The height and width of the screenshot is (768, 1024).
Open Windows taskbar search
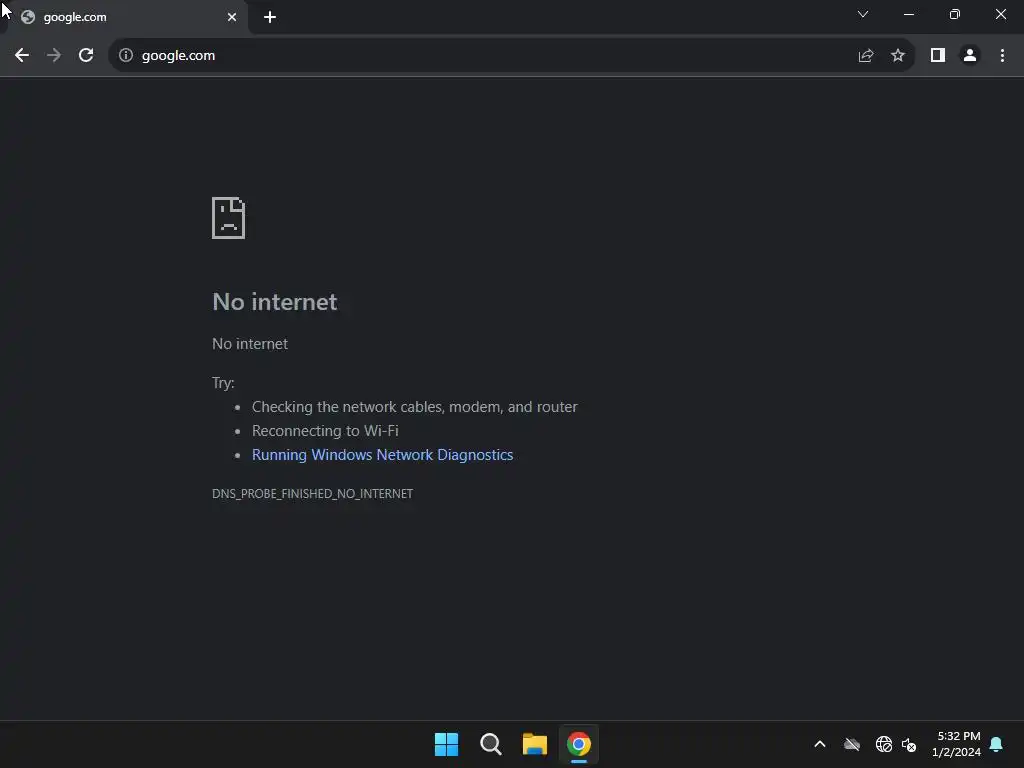[x=490, y=744]
